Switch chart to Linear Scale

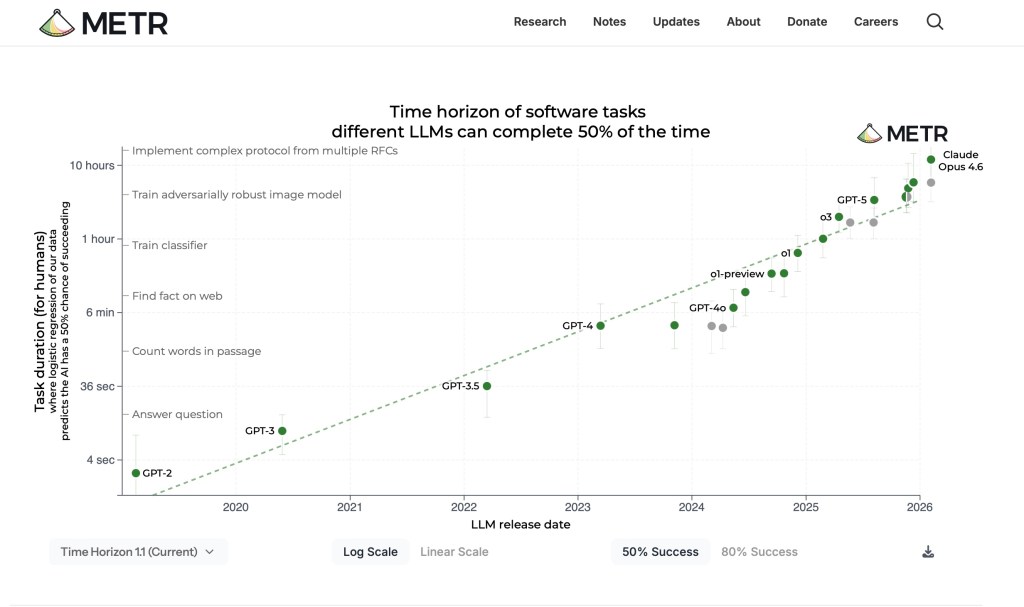click(454, 552)
